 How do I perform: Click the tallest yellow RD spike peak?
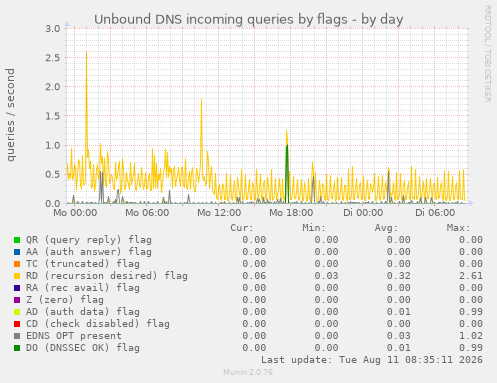pyautogui.click(x=87, y=53)
